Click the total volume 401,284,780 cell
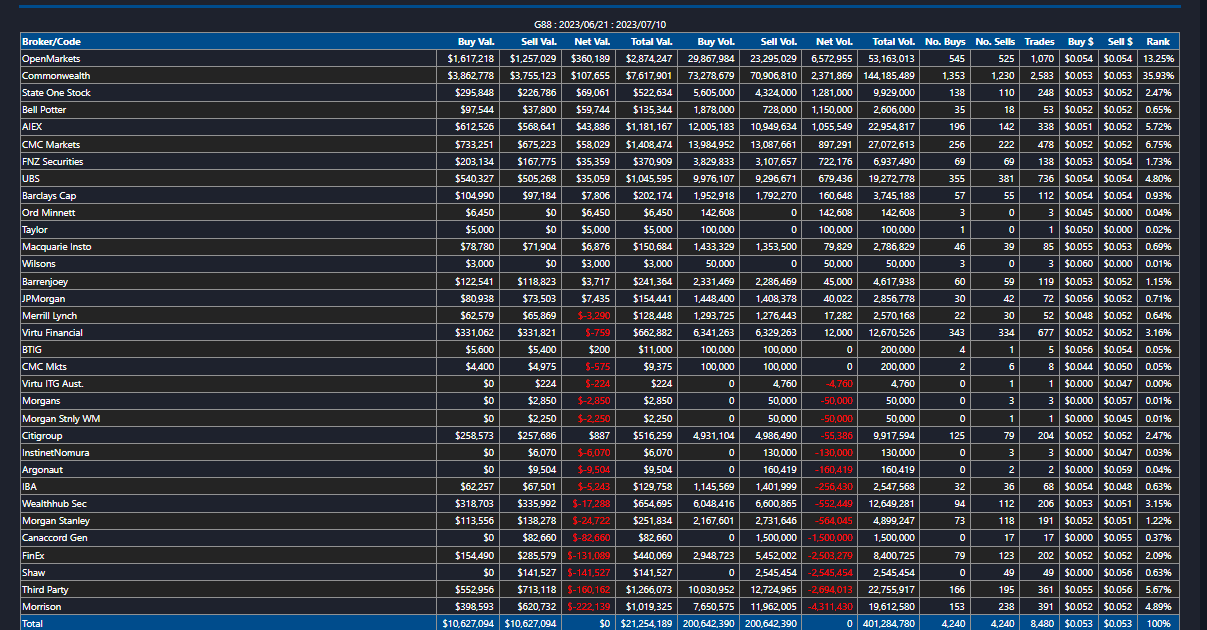The width and height of the screenshot is (1207, 630). coord(889,624)
